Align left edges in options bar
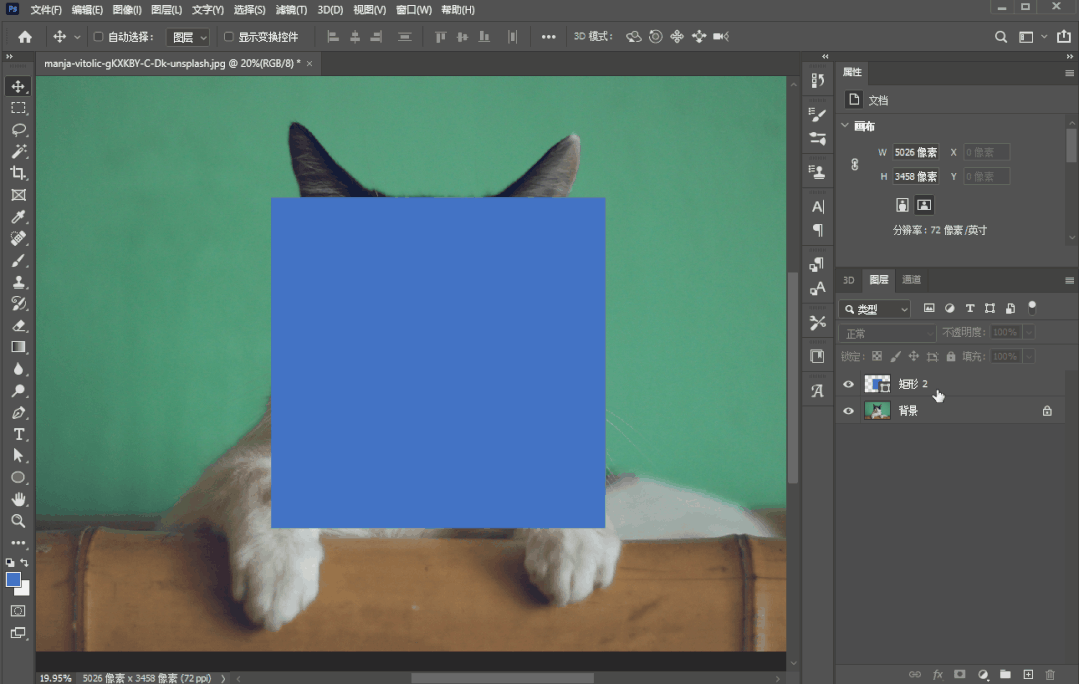Image resolution: width=1079 pixels, height=684 pixels. (x=333, y=36)
